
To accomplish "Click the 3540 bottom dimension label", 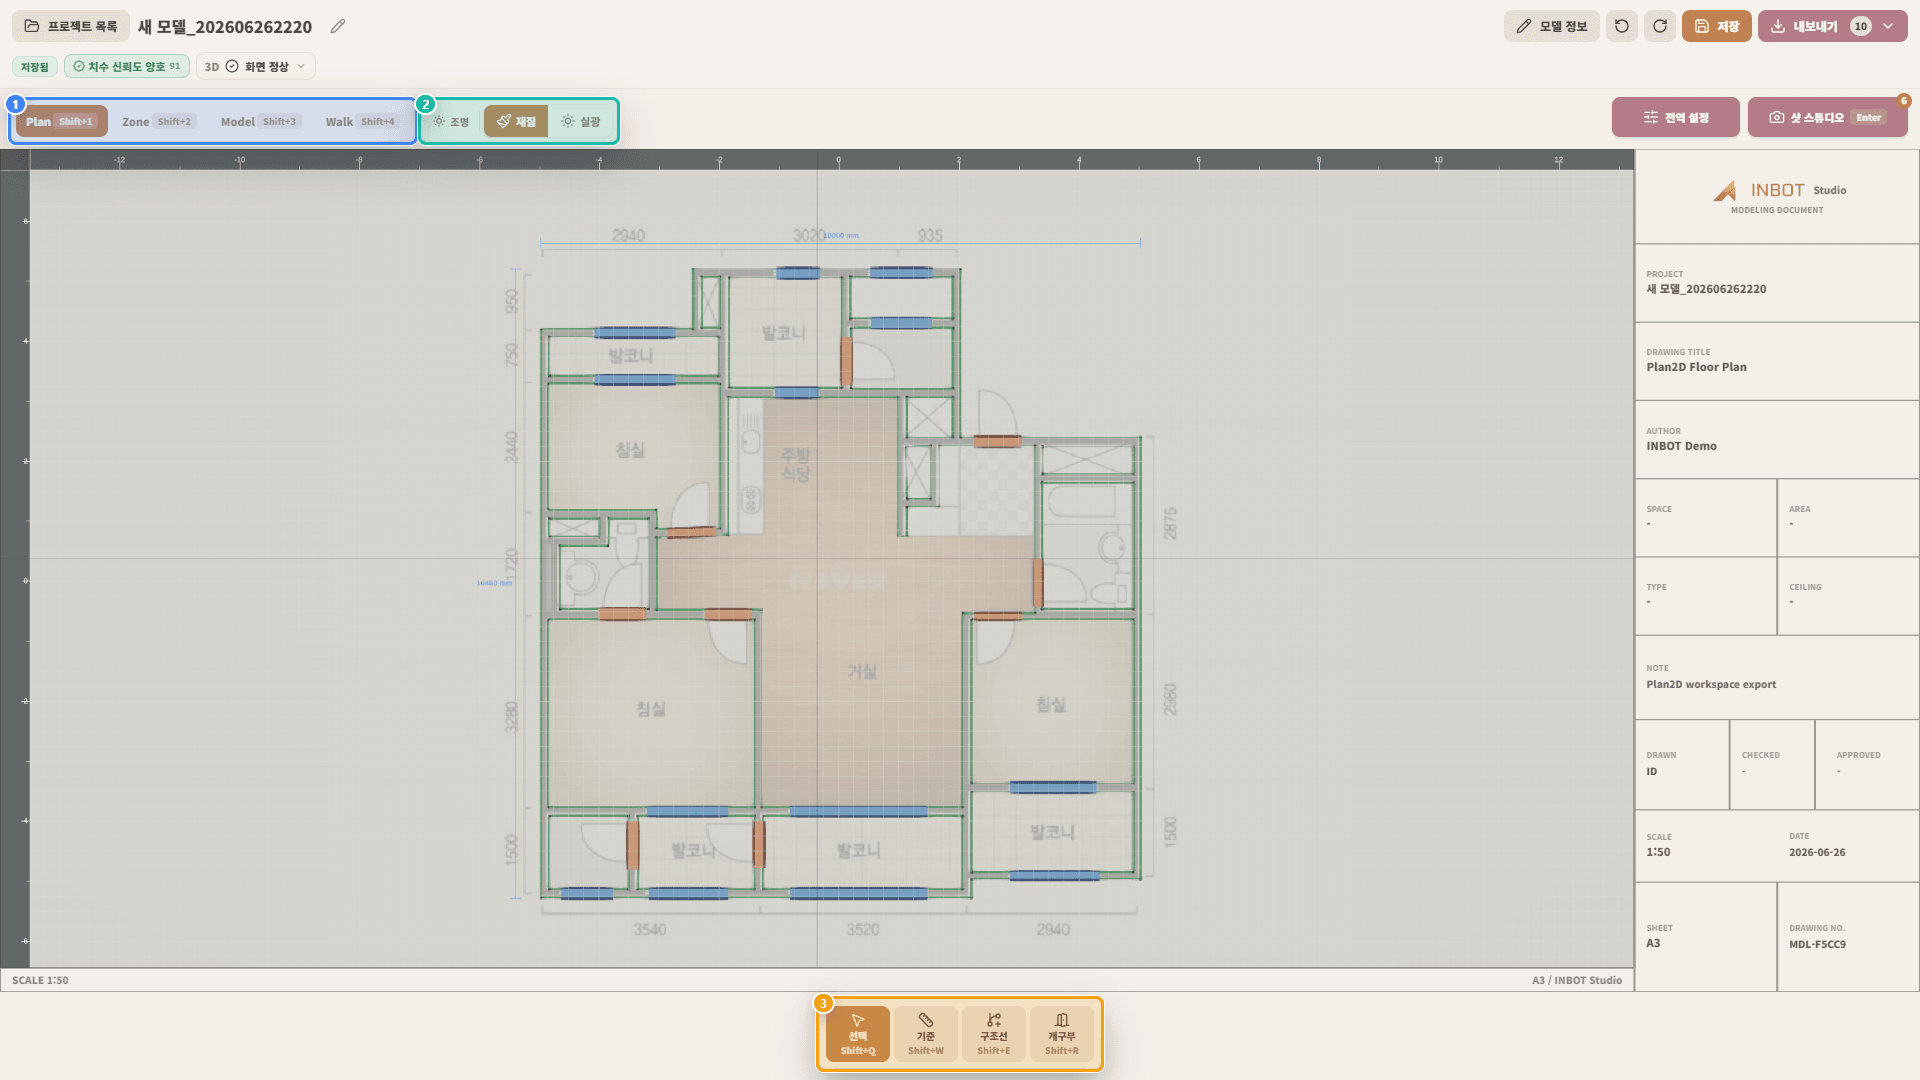I will pyautogui.click(x=650, y=929).
